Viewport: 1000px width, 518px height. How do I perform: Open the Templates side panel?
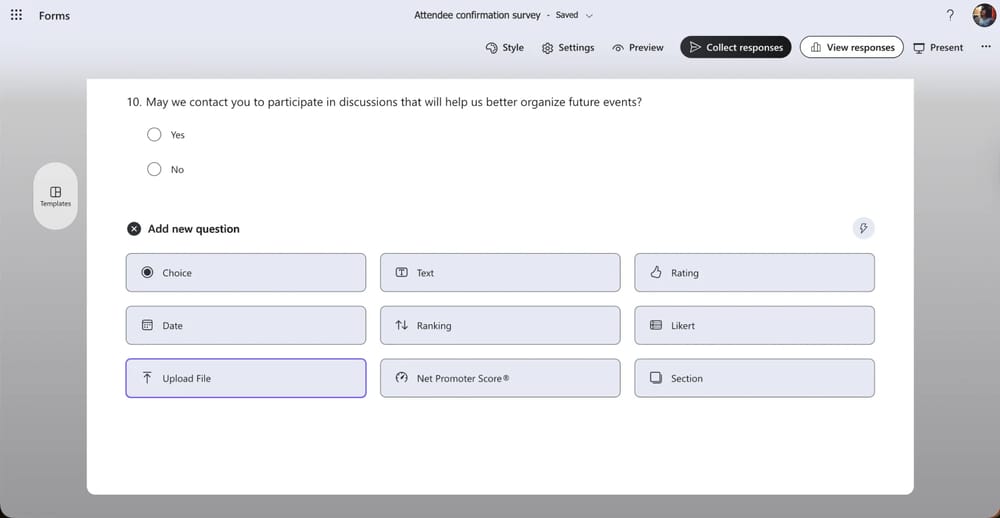[55, 196]
